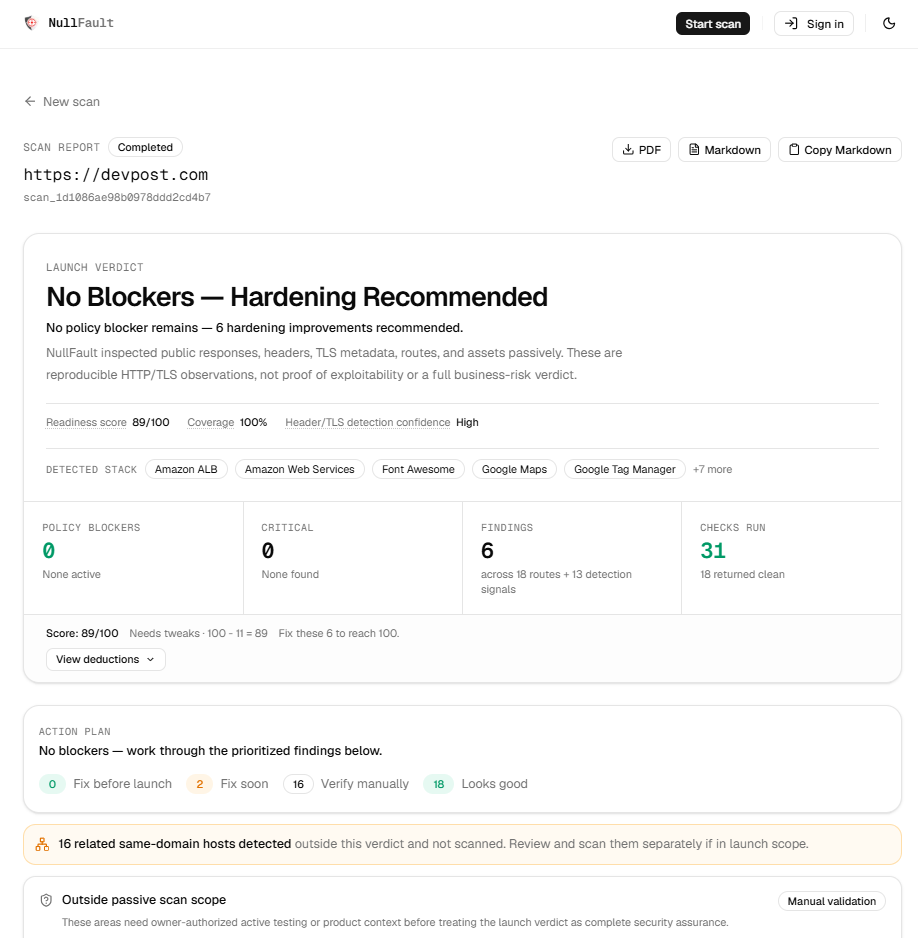The image size is (918, 938).
Task: Select the Fix before launch count badge
Action: click(53, 784)
